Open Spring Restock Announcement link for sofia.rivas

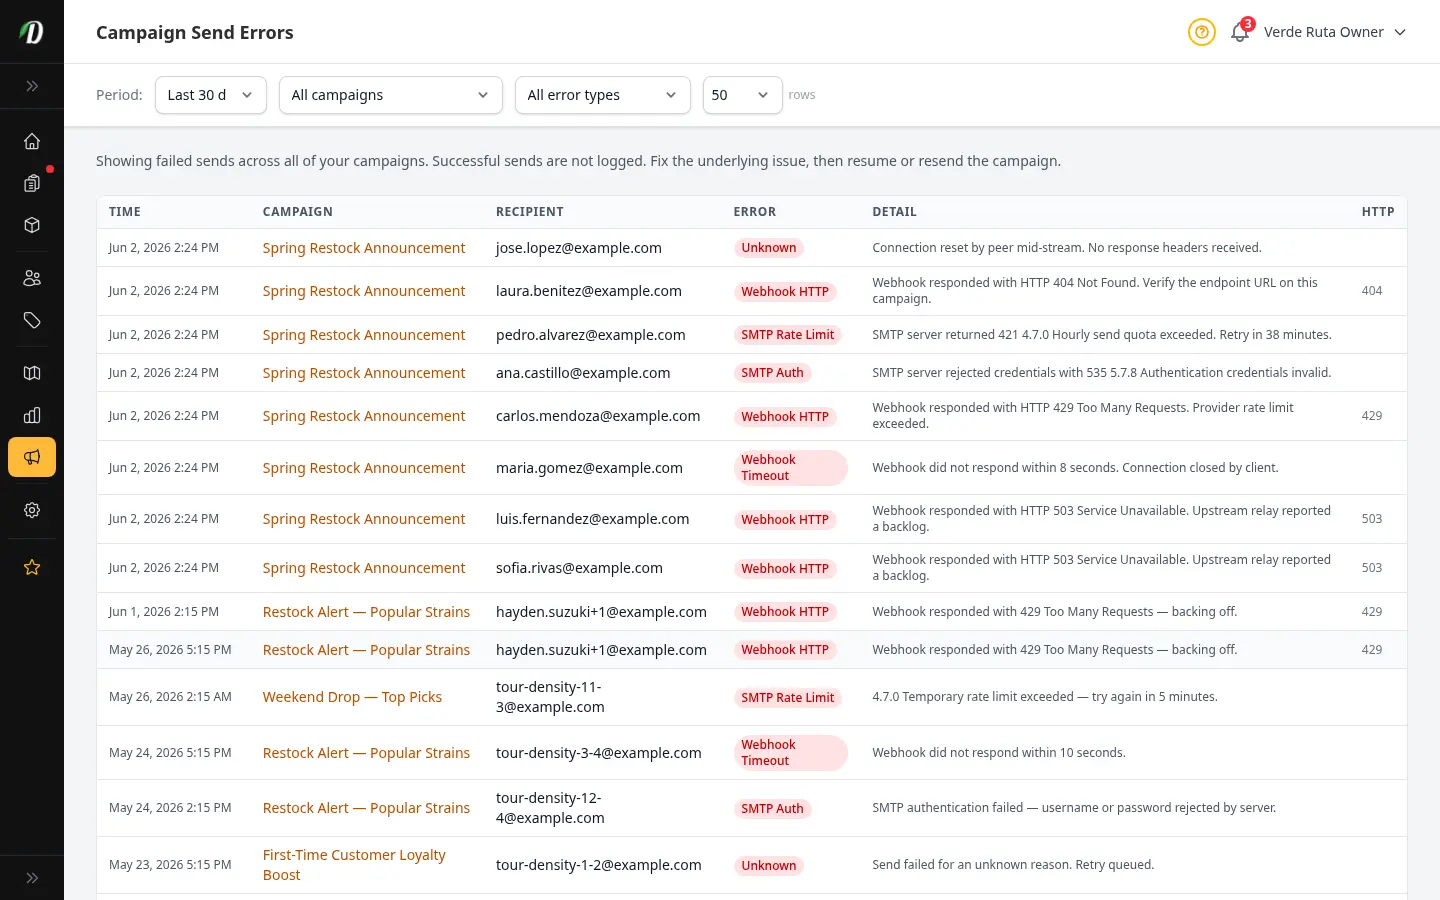click(x=364, y=568)
